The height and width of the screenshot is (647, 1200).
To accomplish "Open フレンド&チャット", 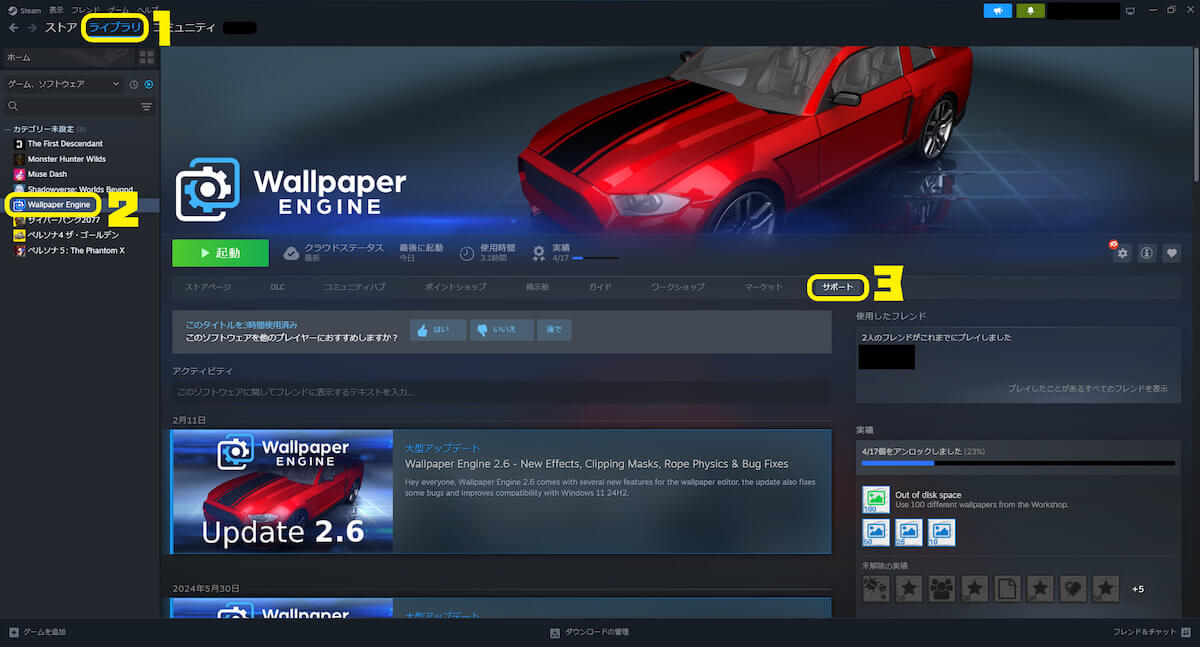I will (x=1152, y=632).
